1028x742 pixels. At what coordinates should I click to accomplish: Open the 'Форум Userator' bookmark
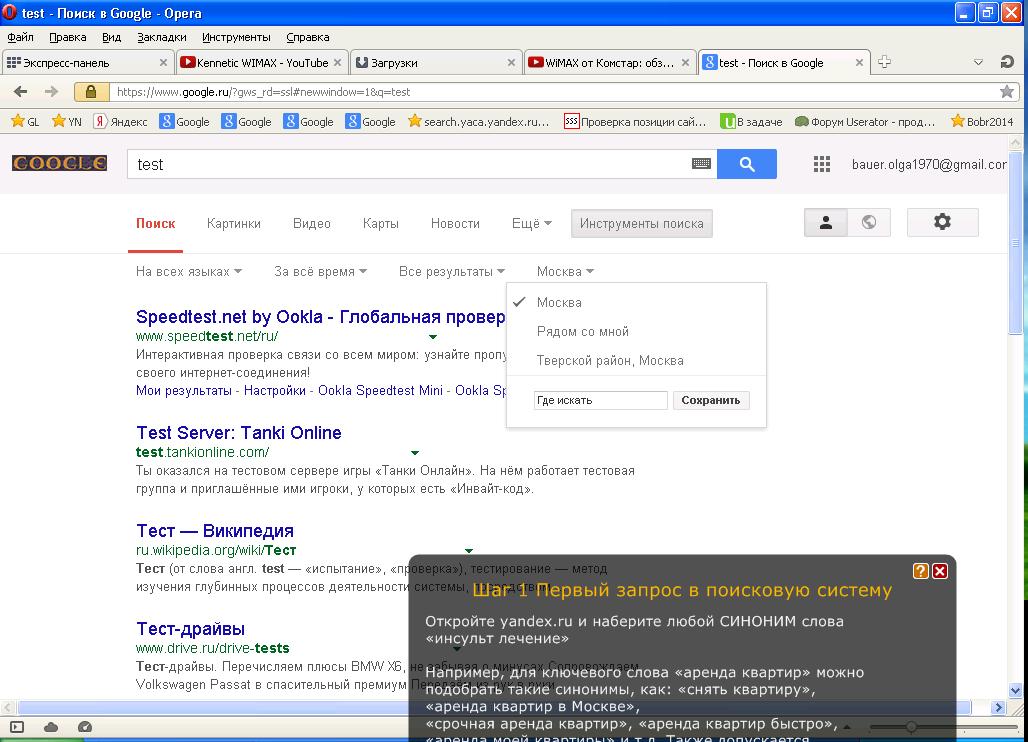(x=865, y=121)
